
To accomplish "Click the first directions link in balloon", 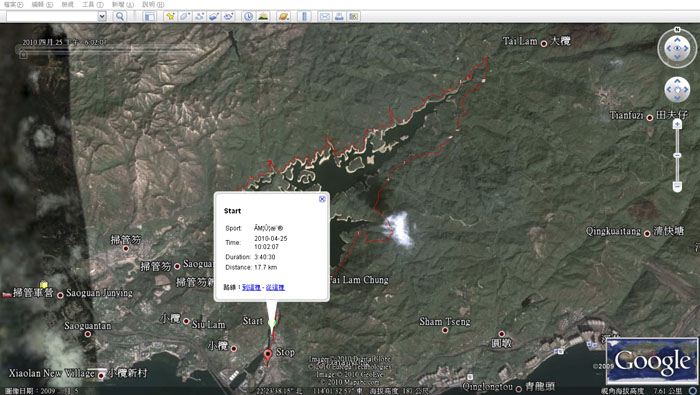I will click(x=251, y=287).
